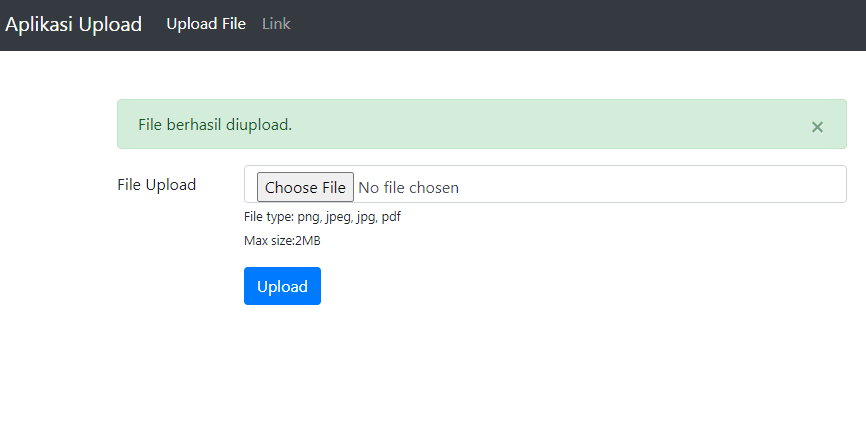Click the Choose File button
This screenshot has height=431, width=866.
pyautogui.click(x=305, y=187)
